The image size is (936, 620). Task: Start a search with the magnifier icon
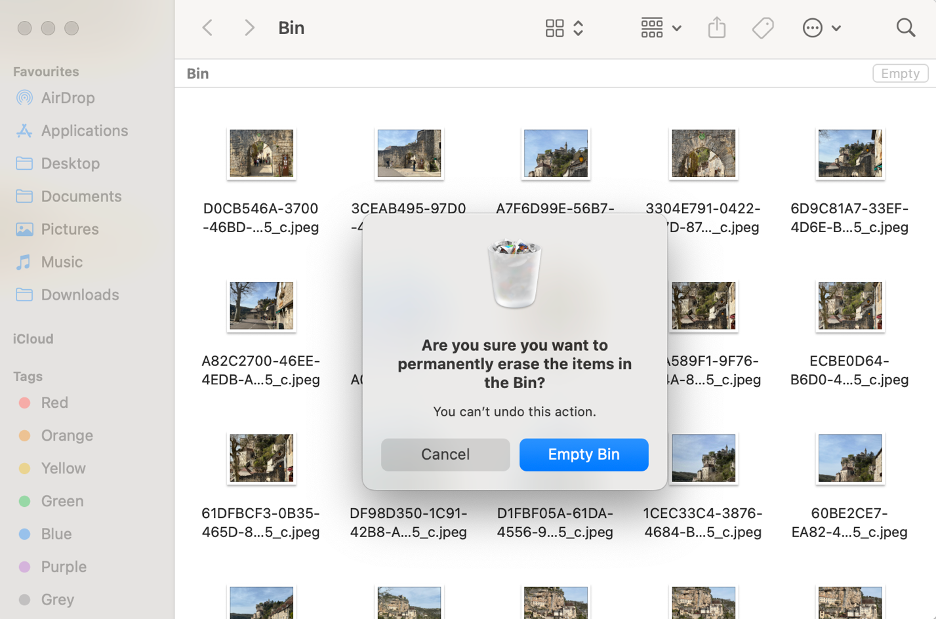coord(906,27)
